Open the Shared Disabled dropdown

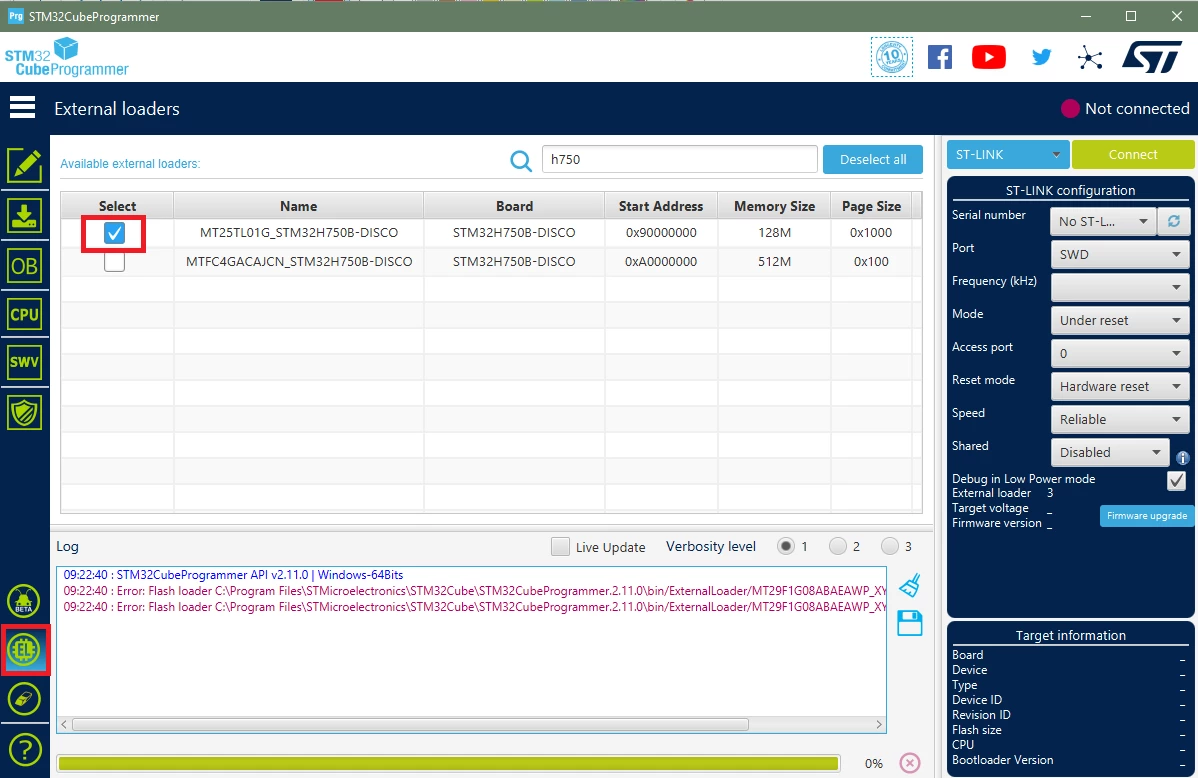coord(1110,452)
